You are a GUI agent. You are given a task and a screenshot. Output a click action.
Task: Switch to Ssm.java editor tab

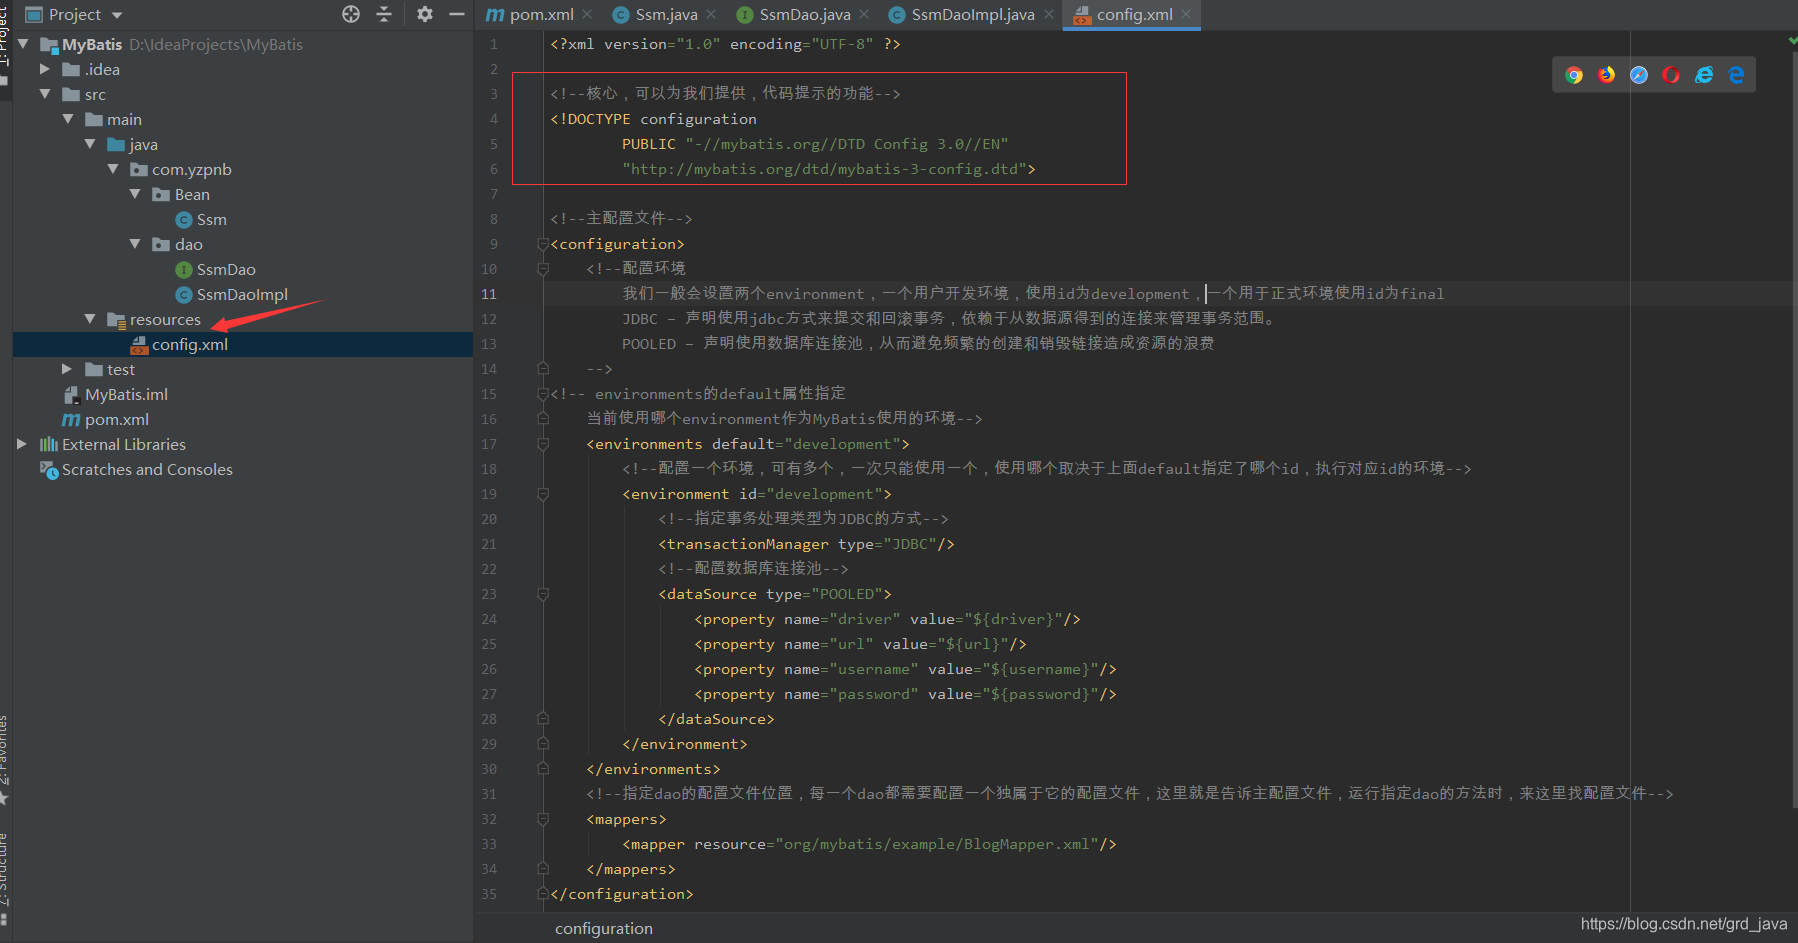coord(656,14)
